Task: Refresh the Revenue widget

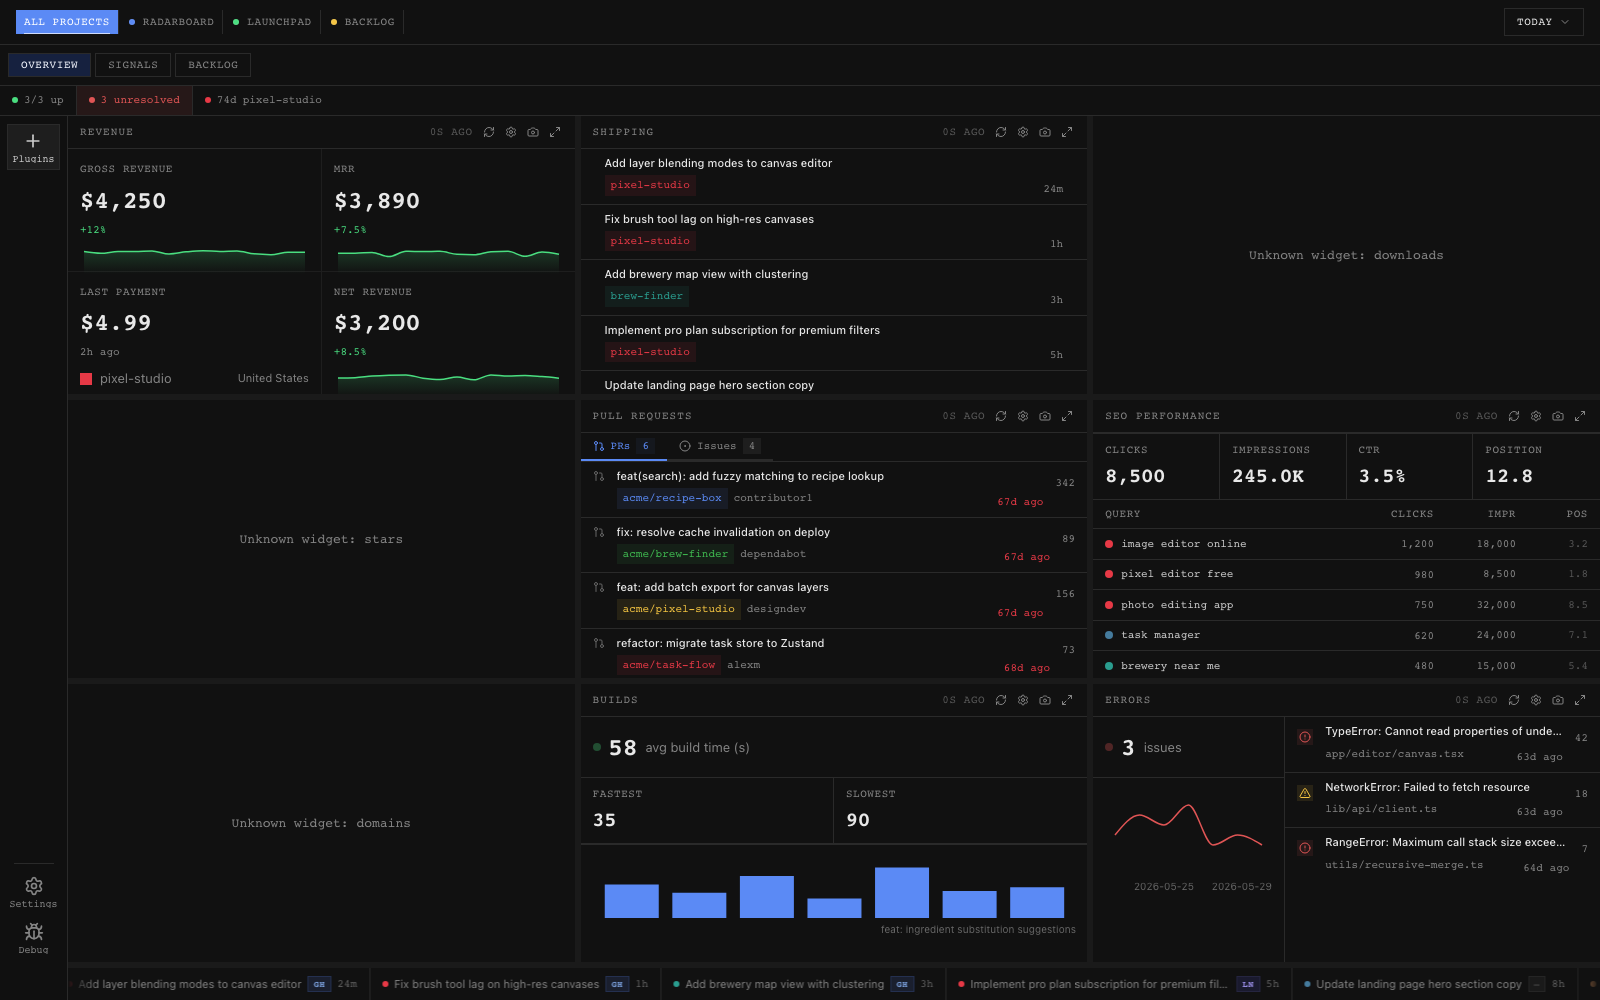Action: [489, 132]
